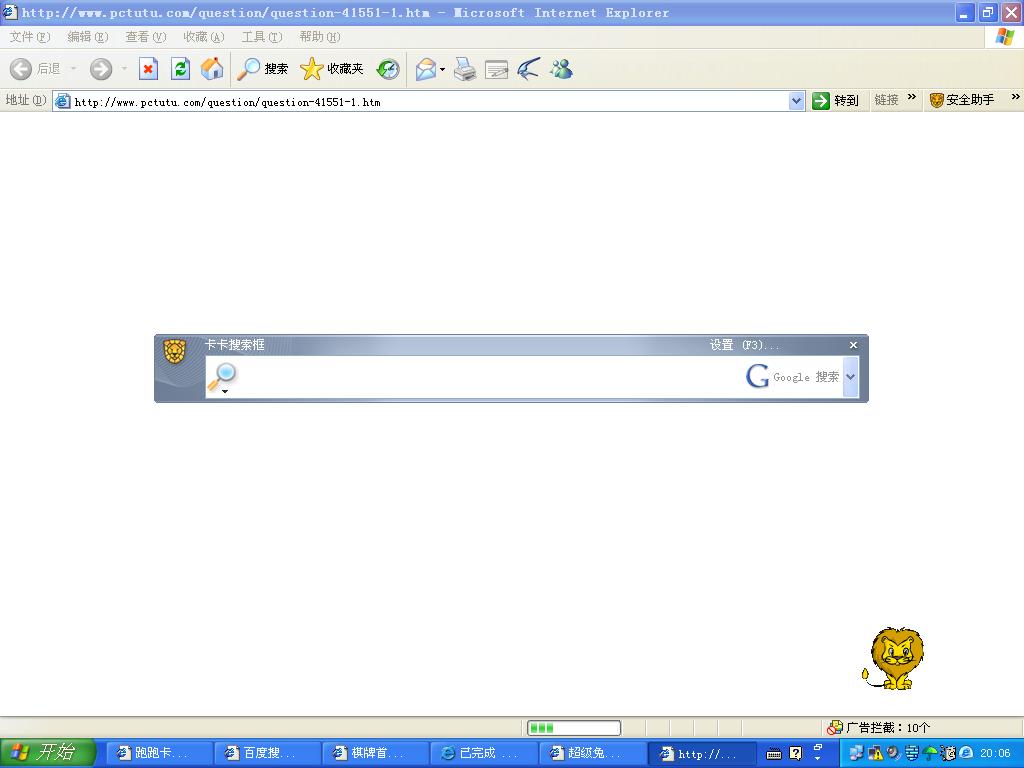This screenshot has height=768, width=1024.
Task: Click the 安全助手 security assistant button
Action: click(x=961, y=100)
